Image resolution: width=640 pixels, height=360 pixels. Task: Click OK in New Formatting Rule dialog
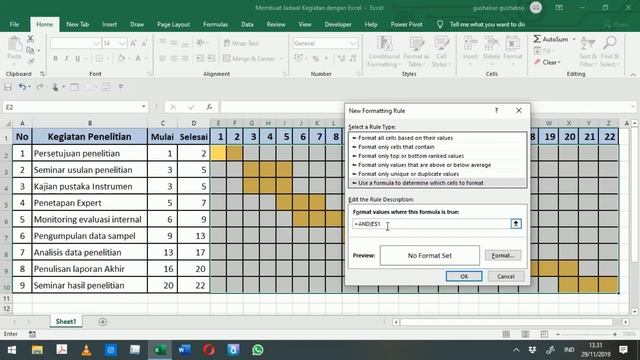[464, 276]
